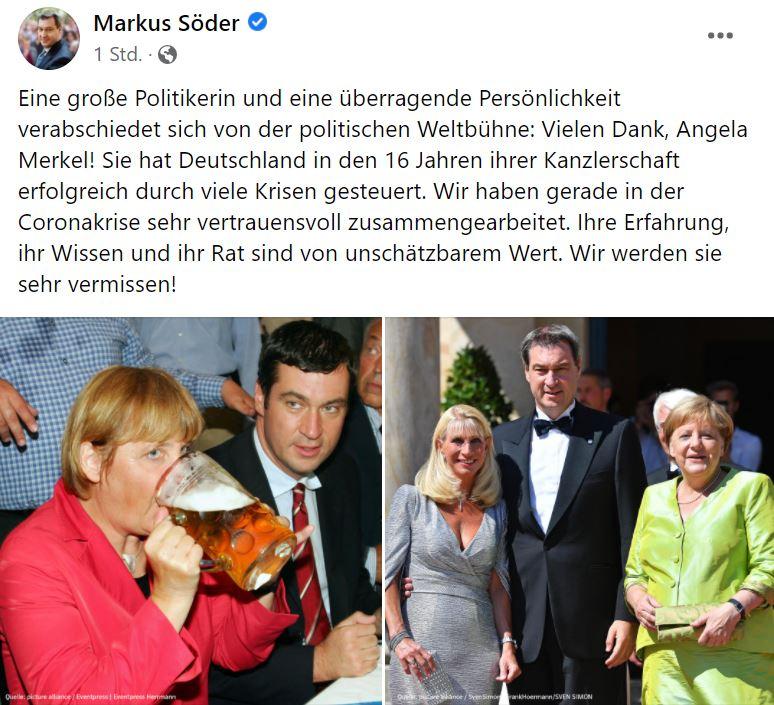The image size is (774, 705).
Task: Click the globe public audience icon
Action: tap(167, 54)
